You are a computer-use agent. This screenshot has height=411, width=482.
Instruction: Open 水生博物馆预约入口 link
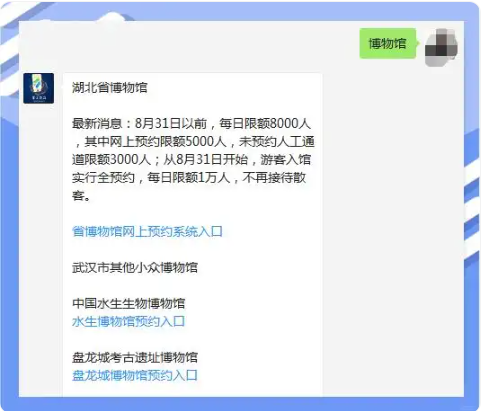pos(128,321)
